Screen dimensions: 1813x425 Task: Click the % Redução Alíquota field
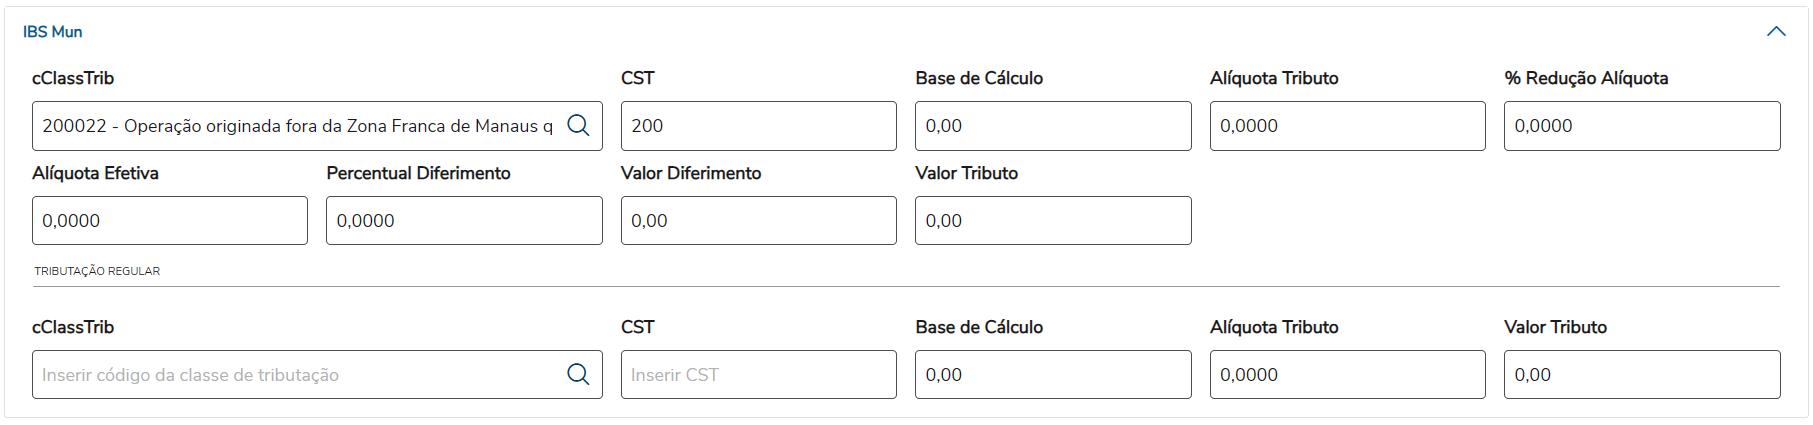click(x=1641, y=126)
